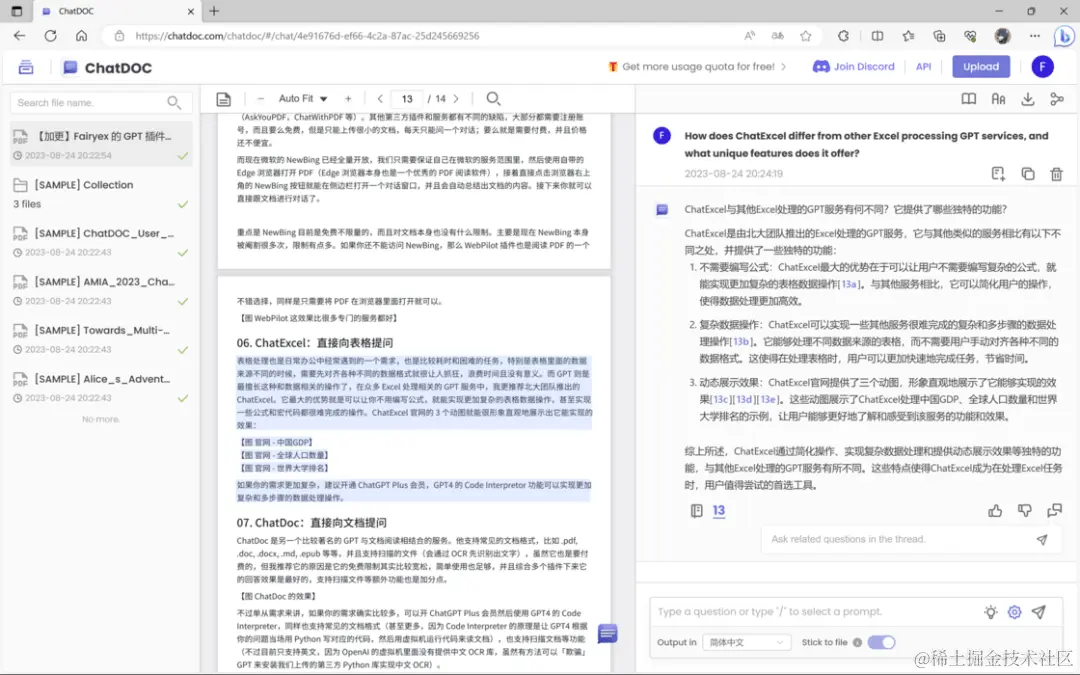1080x675 pixels.
Task: Zoom in the PDF with plus button
Action: pyautogui.click(x=348, y=98)
